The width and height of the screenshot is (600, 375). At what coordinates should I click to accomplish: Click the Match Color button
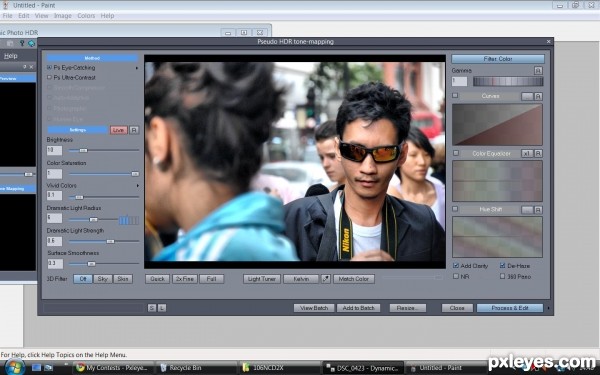pyautogui.click(x=354, y=279)
